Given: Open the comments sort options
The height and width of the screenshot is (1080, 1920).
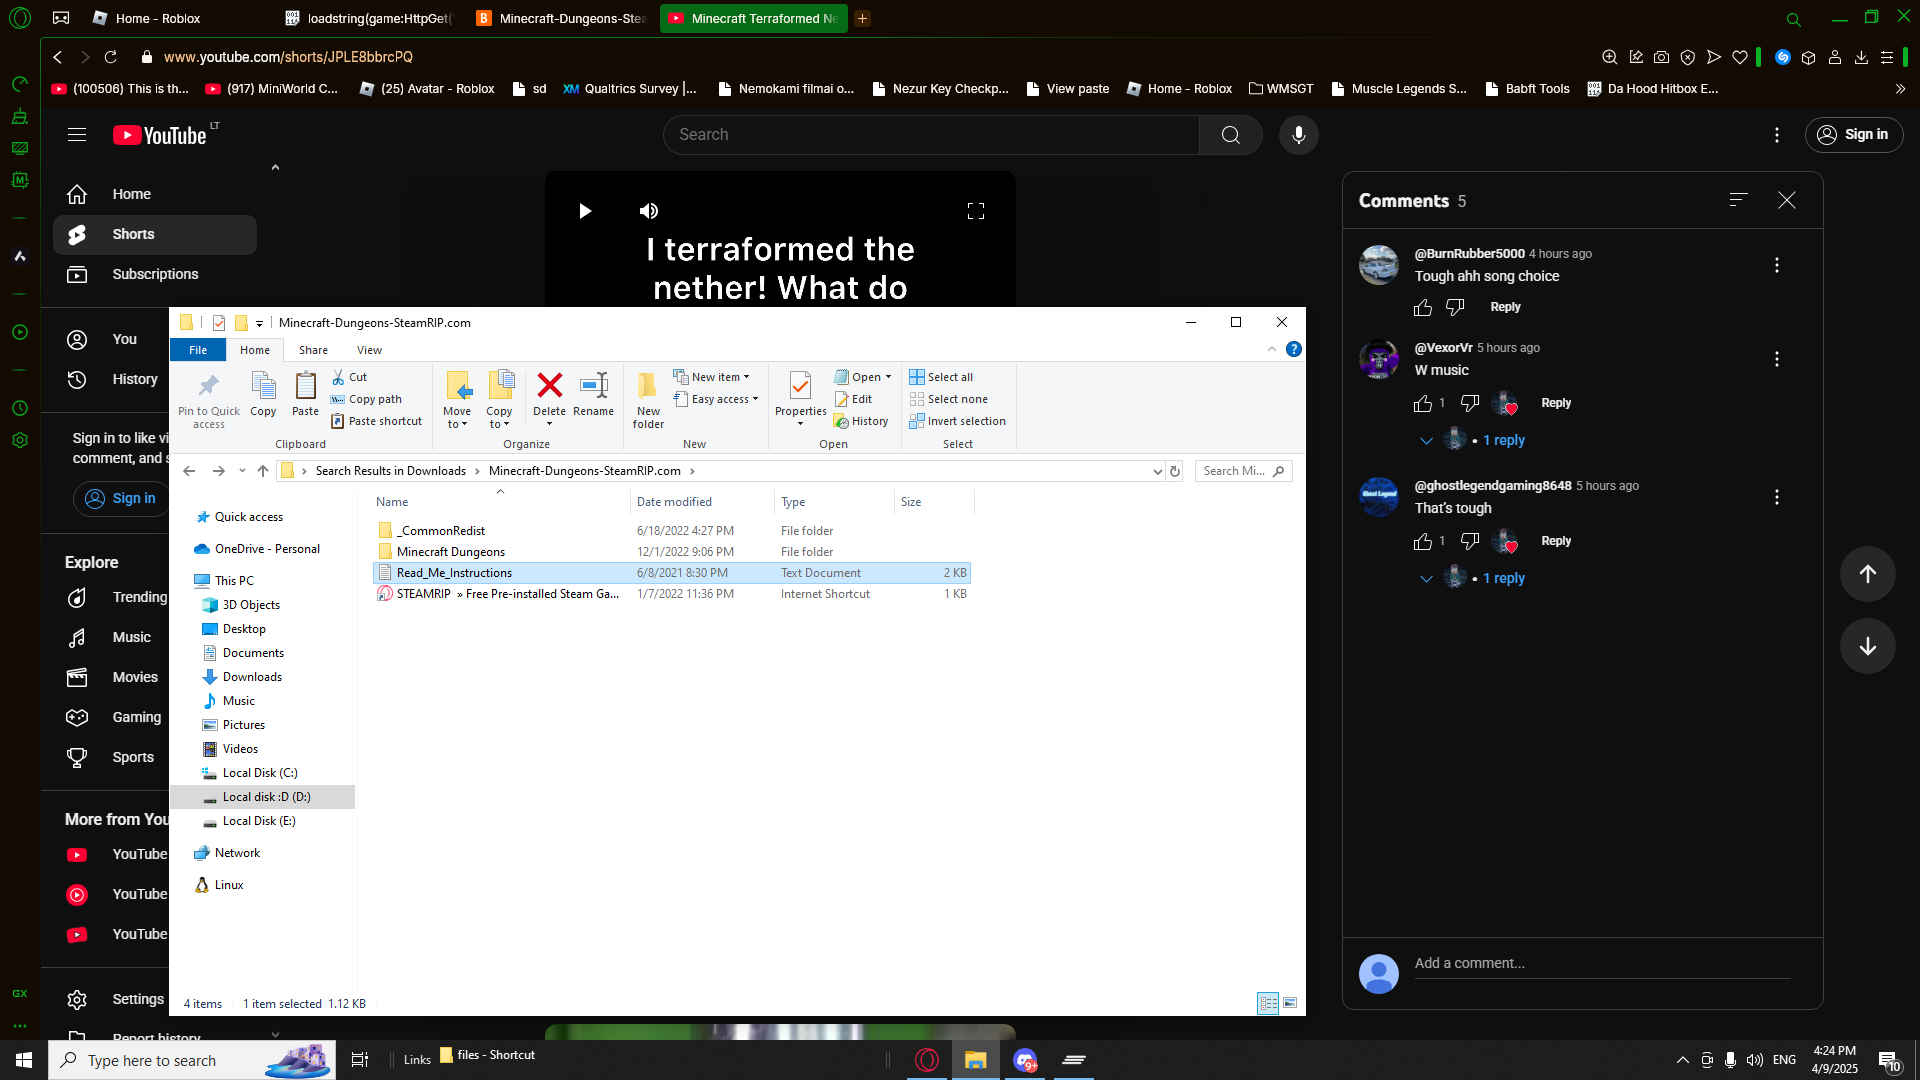Looking at the screenshot, I should pos(1738,200).
